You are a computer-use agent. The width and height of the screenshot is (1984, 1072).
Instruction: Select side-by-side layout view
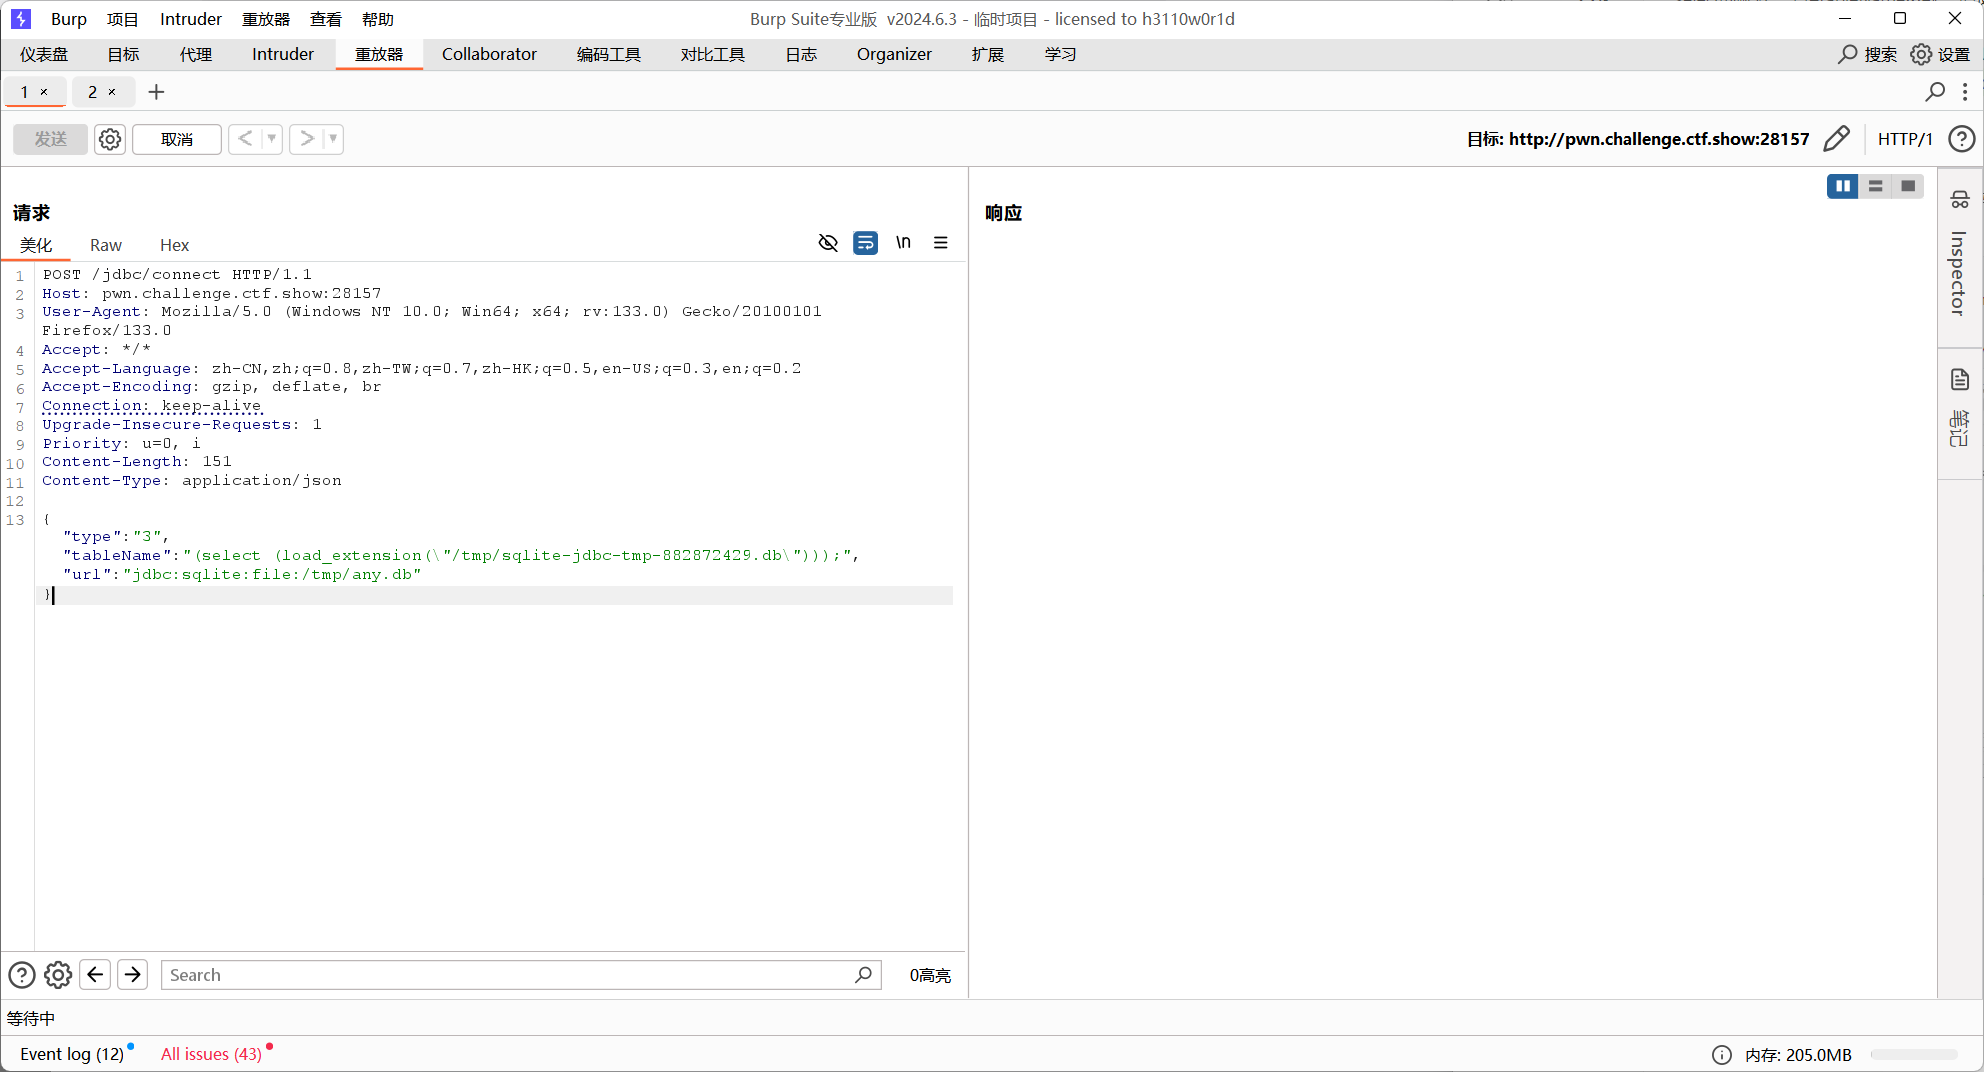(1842, 186)
